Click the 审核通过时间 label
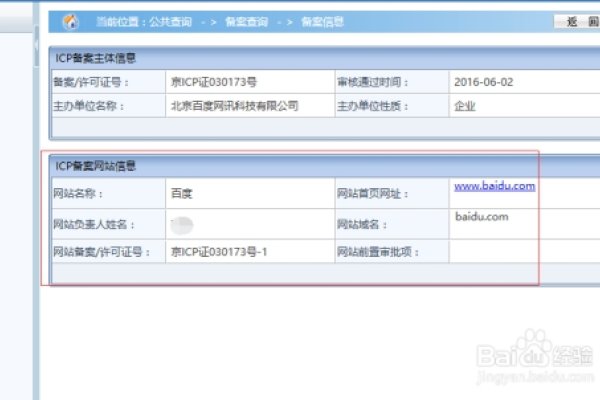The image size is (600, 400). pyautogui.click(x=373, y=82)
